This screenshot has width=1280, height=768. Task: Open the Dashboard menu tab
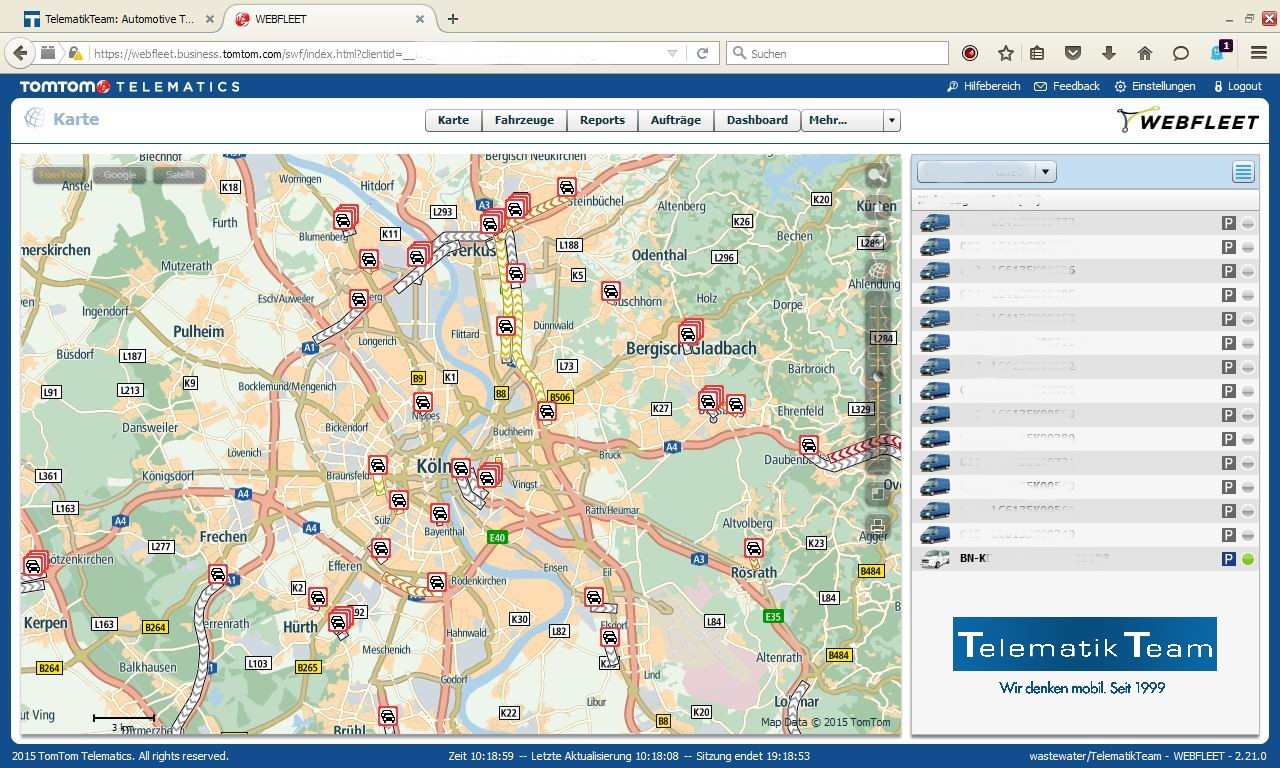[x=757, y=120]
